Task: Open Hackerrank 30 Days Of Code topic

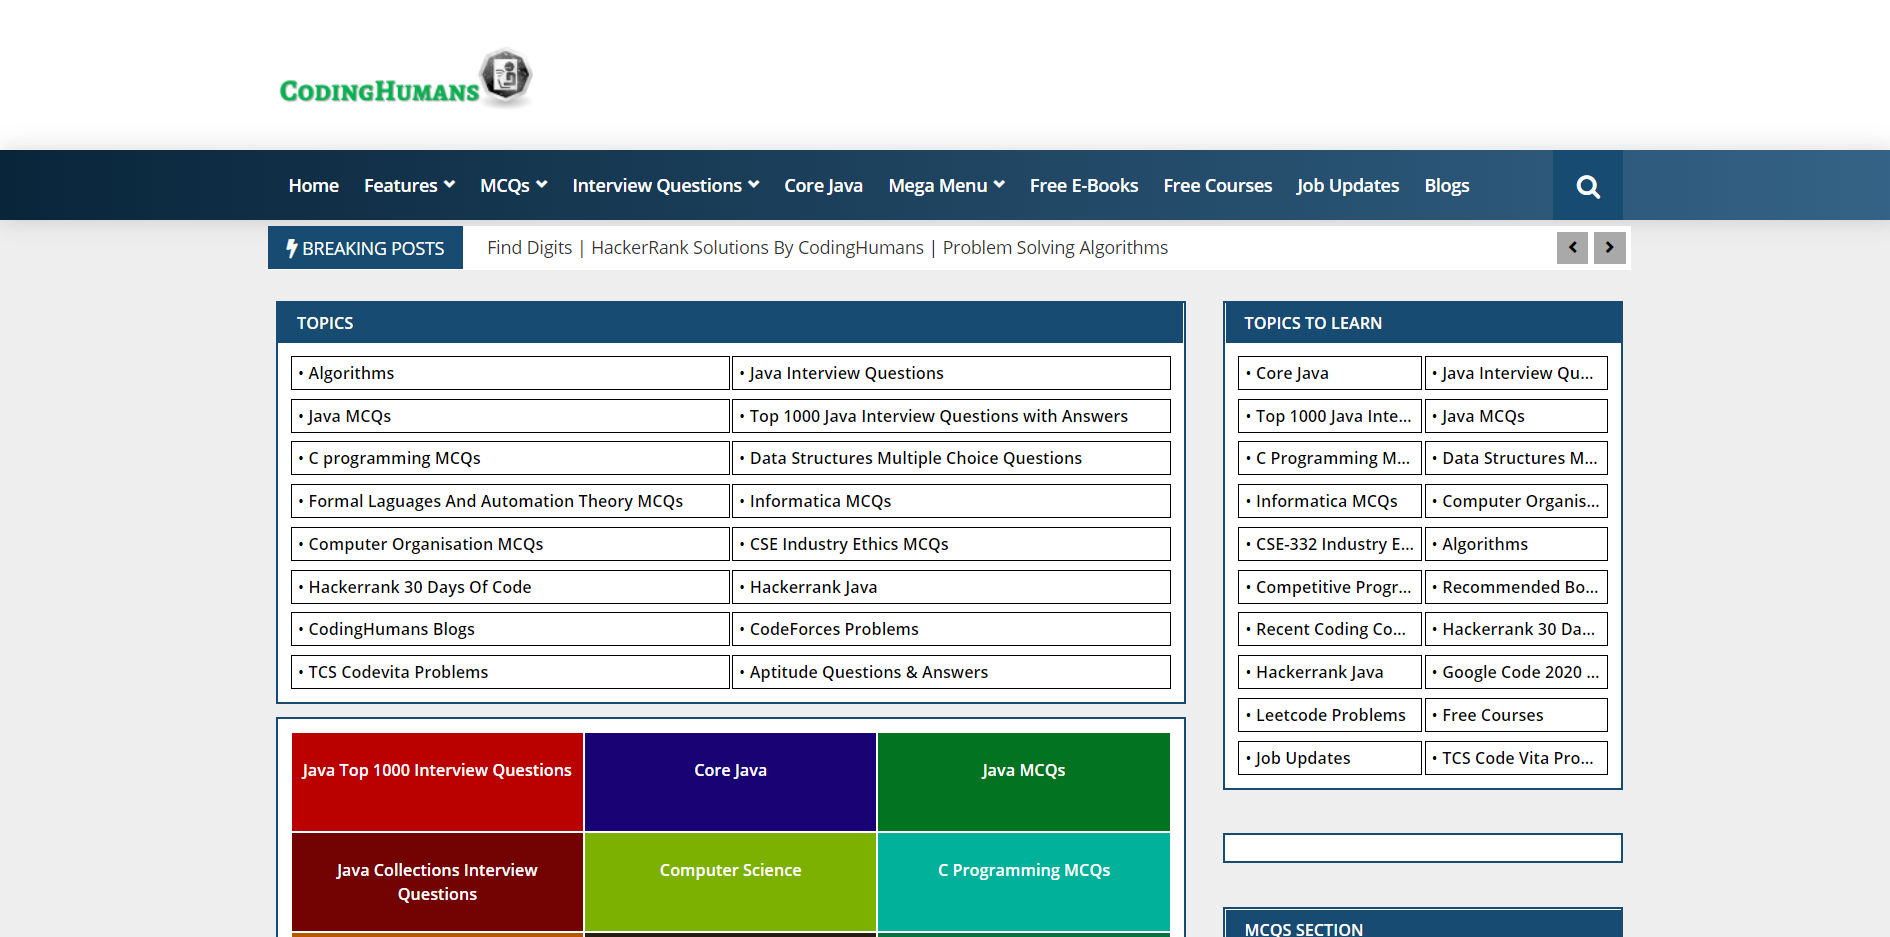Action: (419, 587)
